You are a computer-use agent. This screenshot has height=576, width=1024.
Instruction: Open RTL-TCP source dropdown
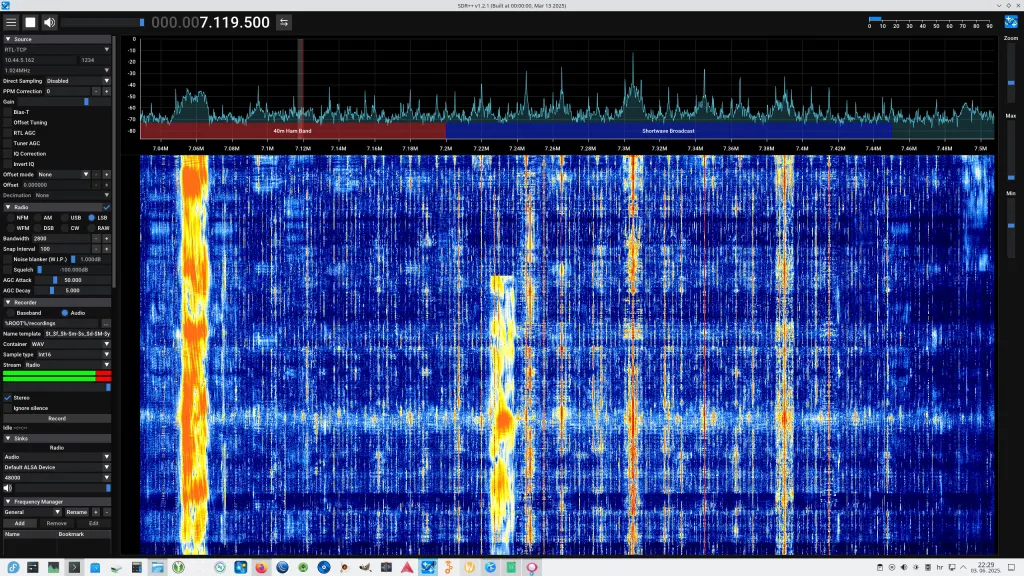(x=57, y=50)
